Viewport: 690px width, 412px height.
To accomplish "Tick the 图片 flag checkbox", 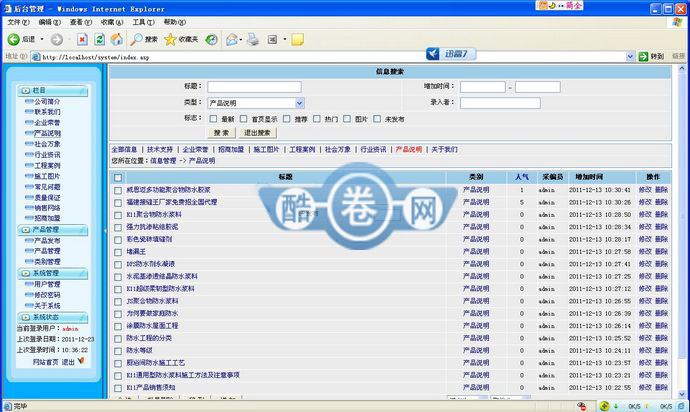I will pyautogui.click(x=347, y=119).
